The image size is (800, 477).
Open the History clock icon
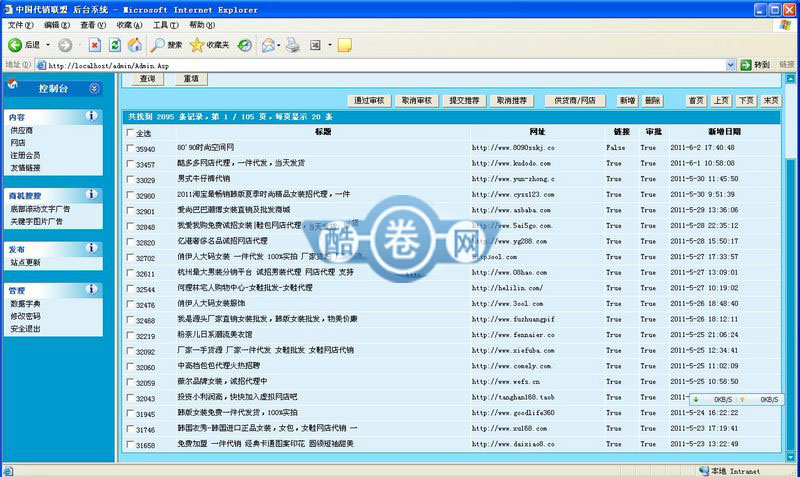pyautogui.click(x=244, y=45)
